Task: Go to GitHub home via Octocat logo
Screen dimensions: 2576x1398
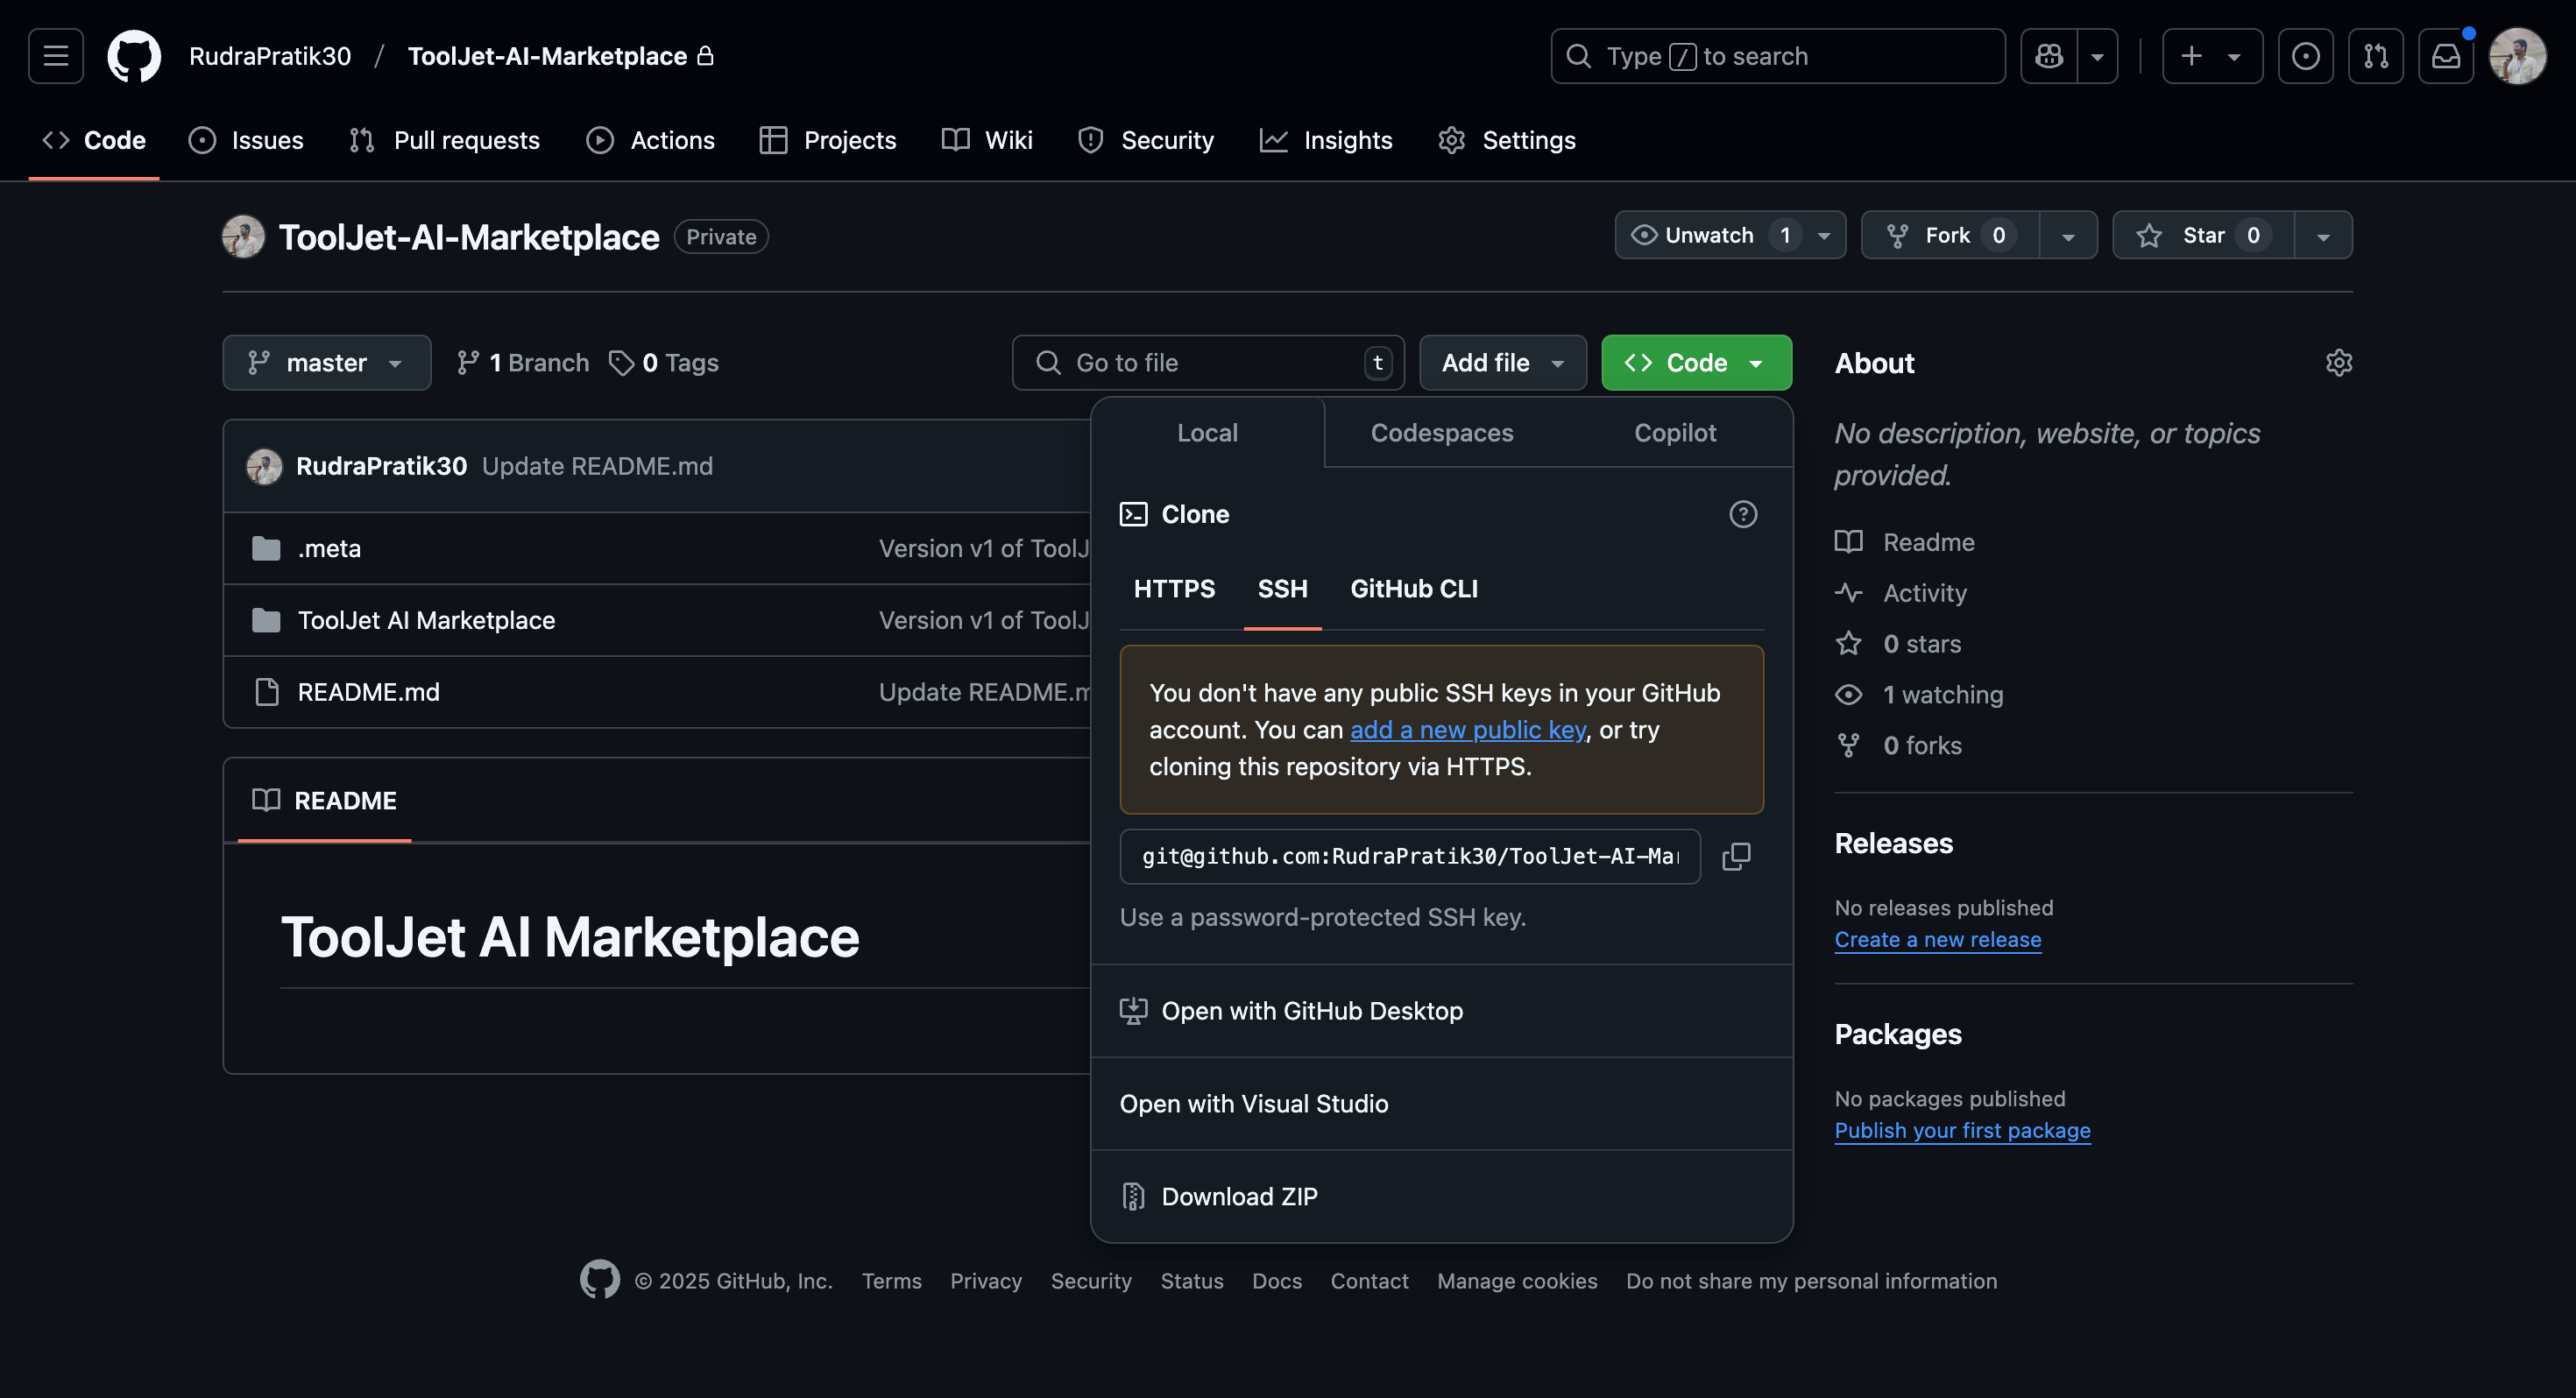Action: tap(134, 56)
